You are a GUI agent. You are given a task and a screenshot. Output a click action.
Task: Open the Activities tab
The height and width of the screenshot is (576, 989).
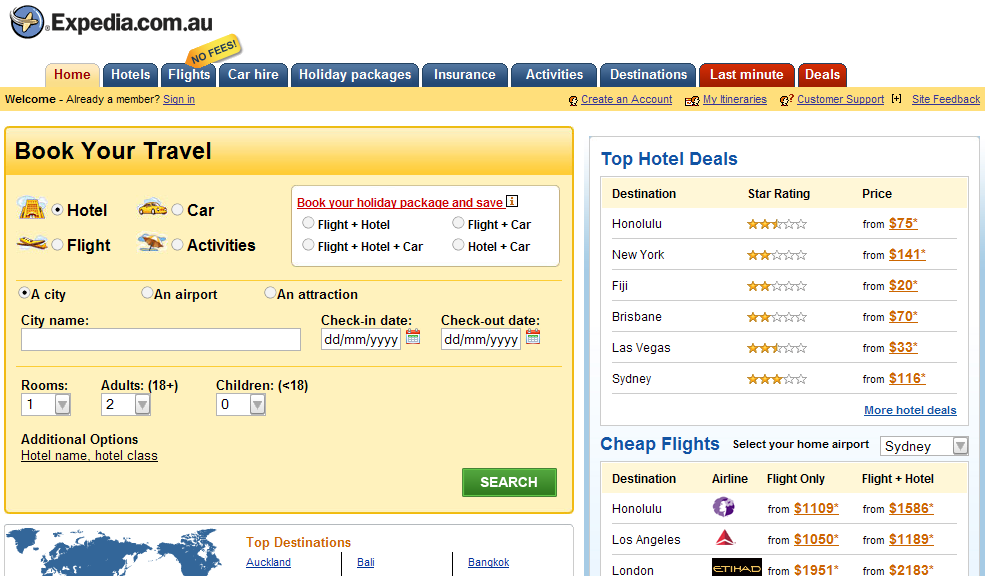(x=554, y=75)
